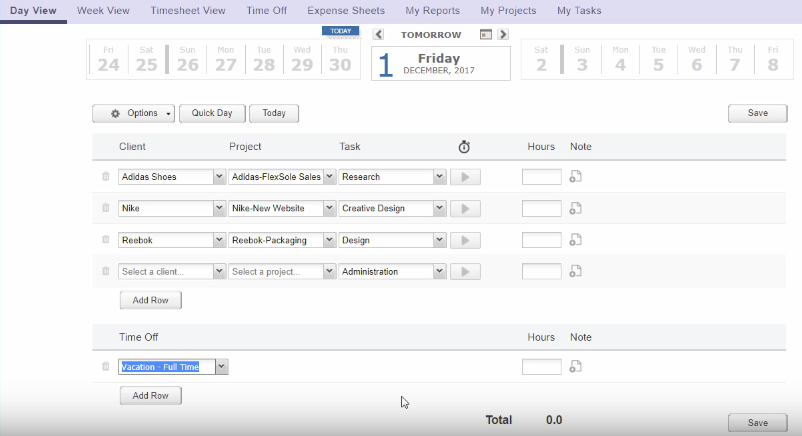
Task: Click the trash icon beside the Nike row
Action: (105, 208)
